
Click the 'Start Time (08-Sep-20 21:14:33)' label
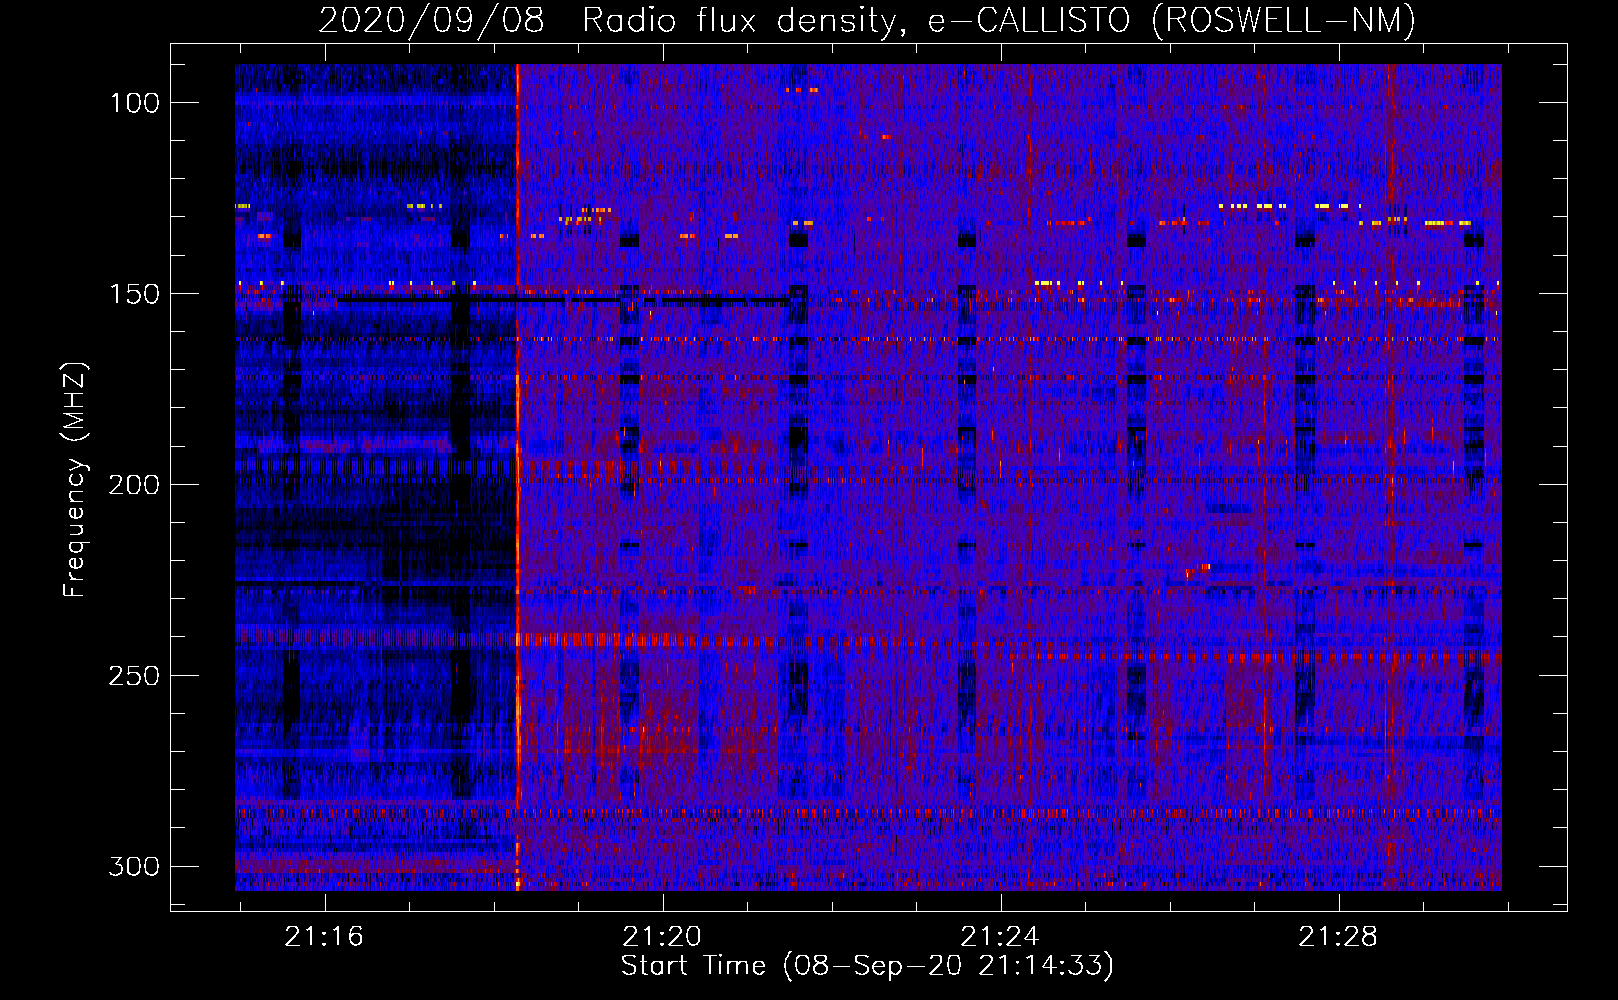(867, 966)
